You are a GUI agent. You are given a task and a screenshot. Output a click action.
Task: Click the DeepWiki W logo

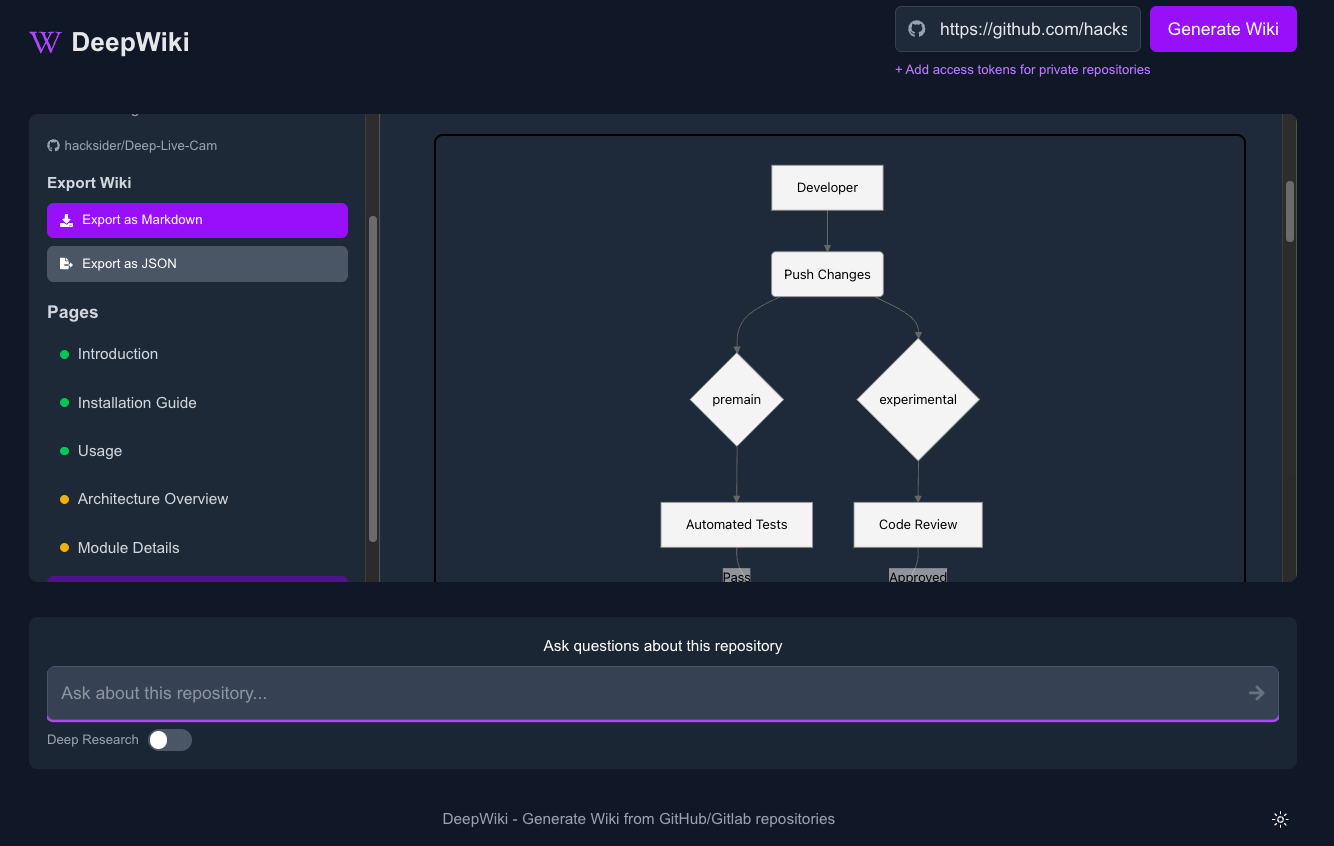click(45, 42)
